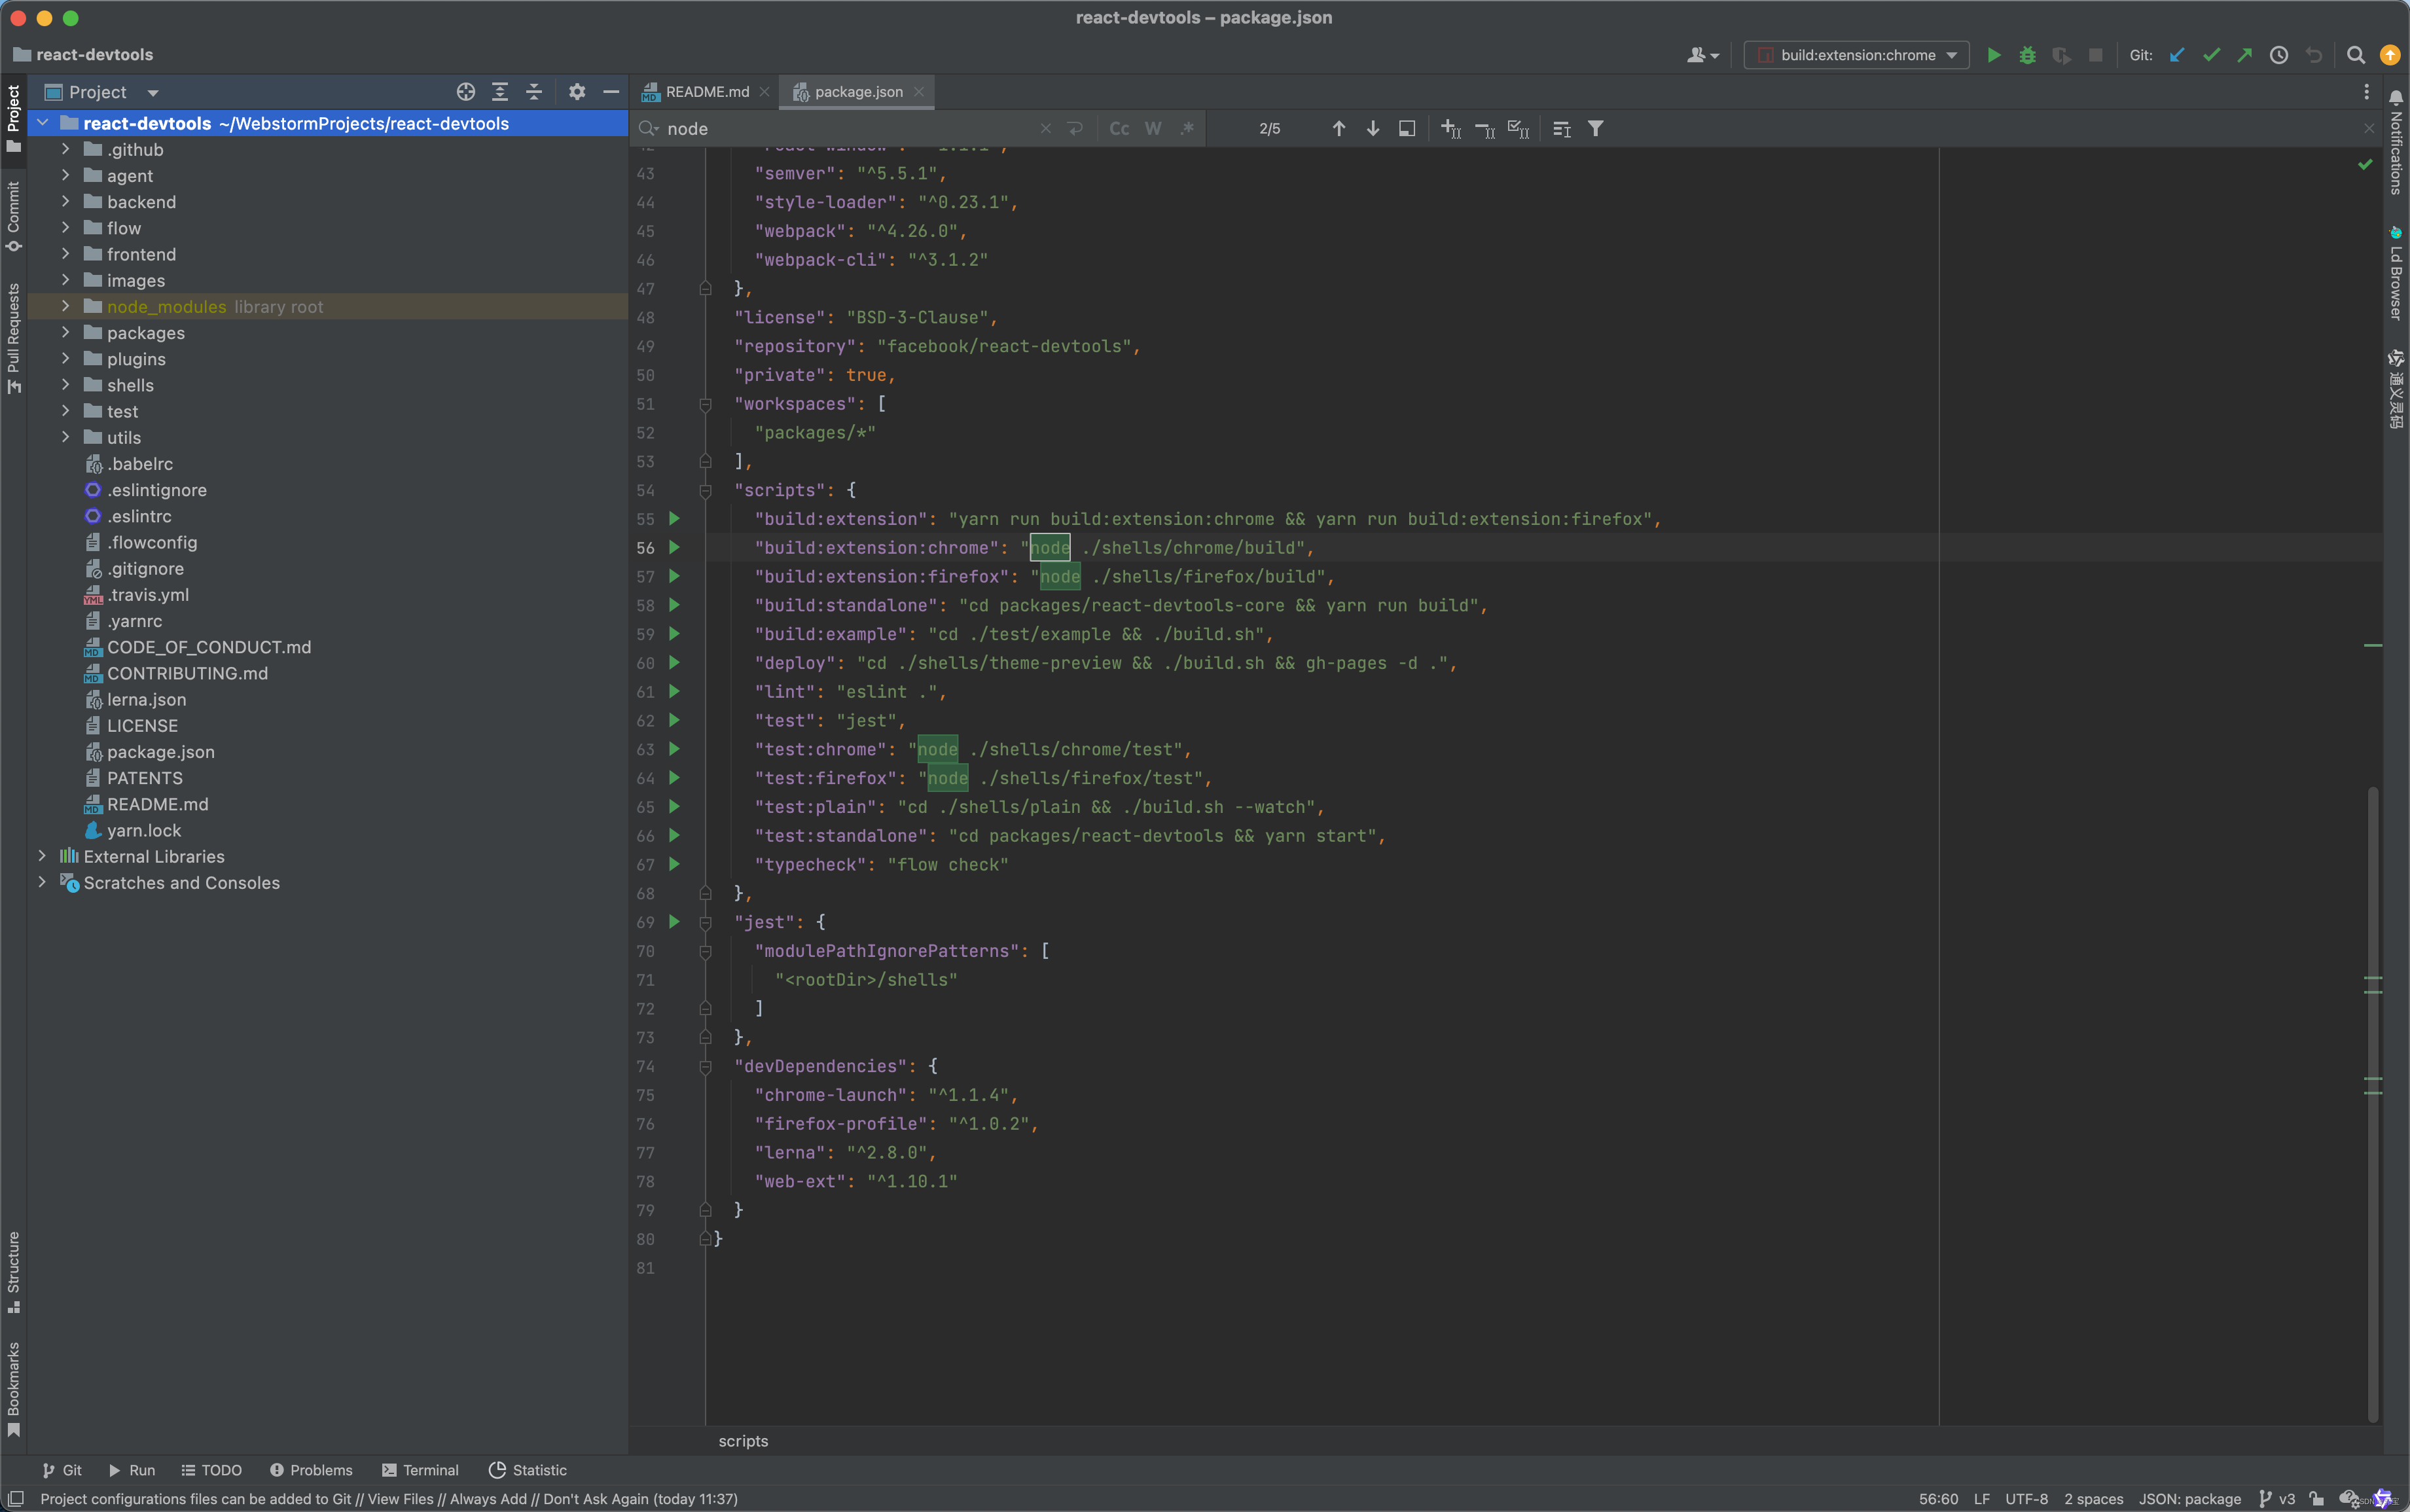Start debugging with the bug icon
The image size is (2410, 1512).
[2027, 55]
